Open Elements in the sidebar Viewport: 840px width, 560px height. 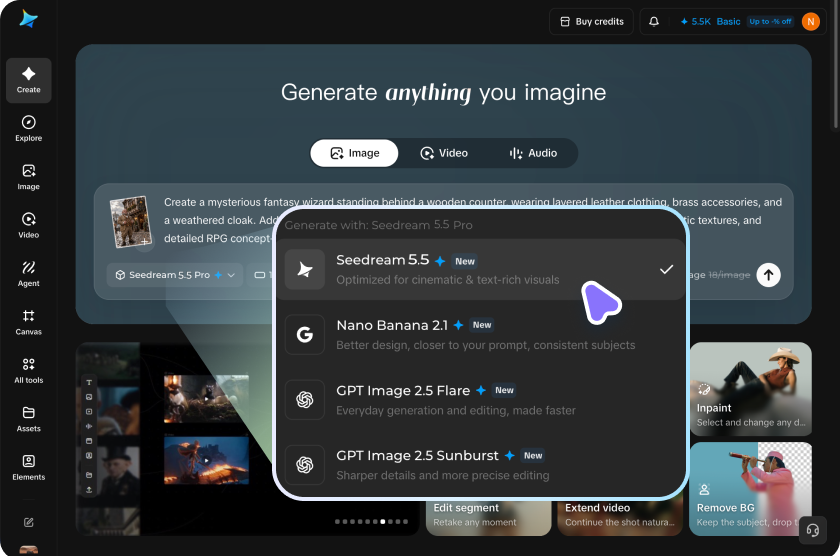pyautogui.click(x=28, y=467)
